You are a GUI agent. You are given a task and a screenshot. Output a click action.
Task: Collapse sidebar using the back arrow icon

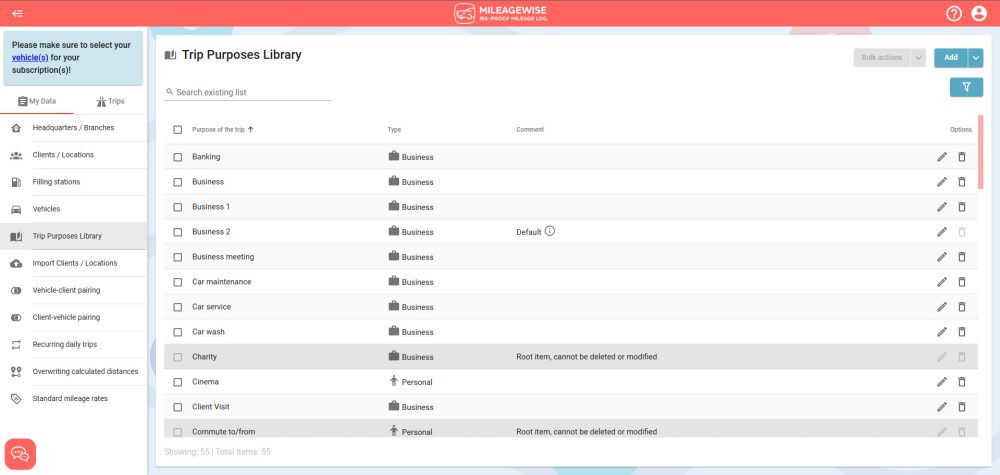(x=17, y=13)
